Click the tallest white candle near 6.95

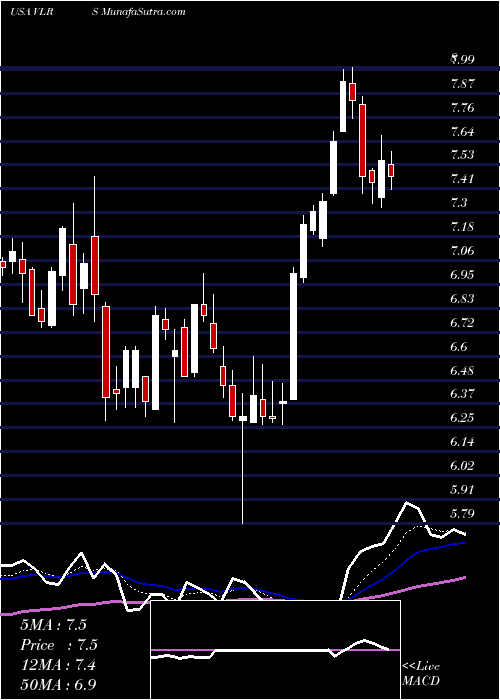(293, 337)
